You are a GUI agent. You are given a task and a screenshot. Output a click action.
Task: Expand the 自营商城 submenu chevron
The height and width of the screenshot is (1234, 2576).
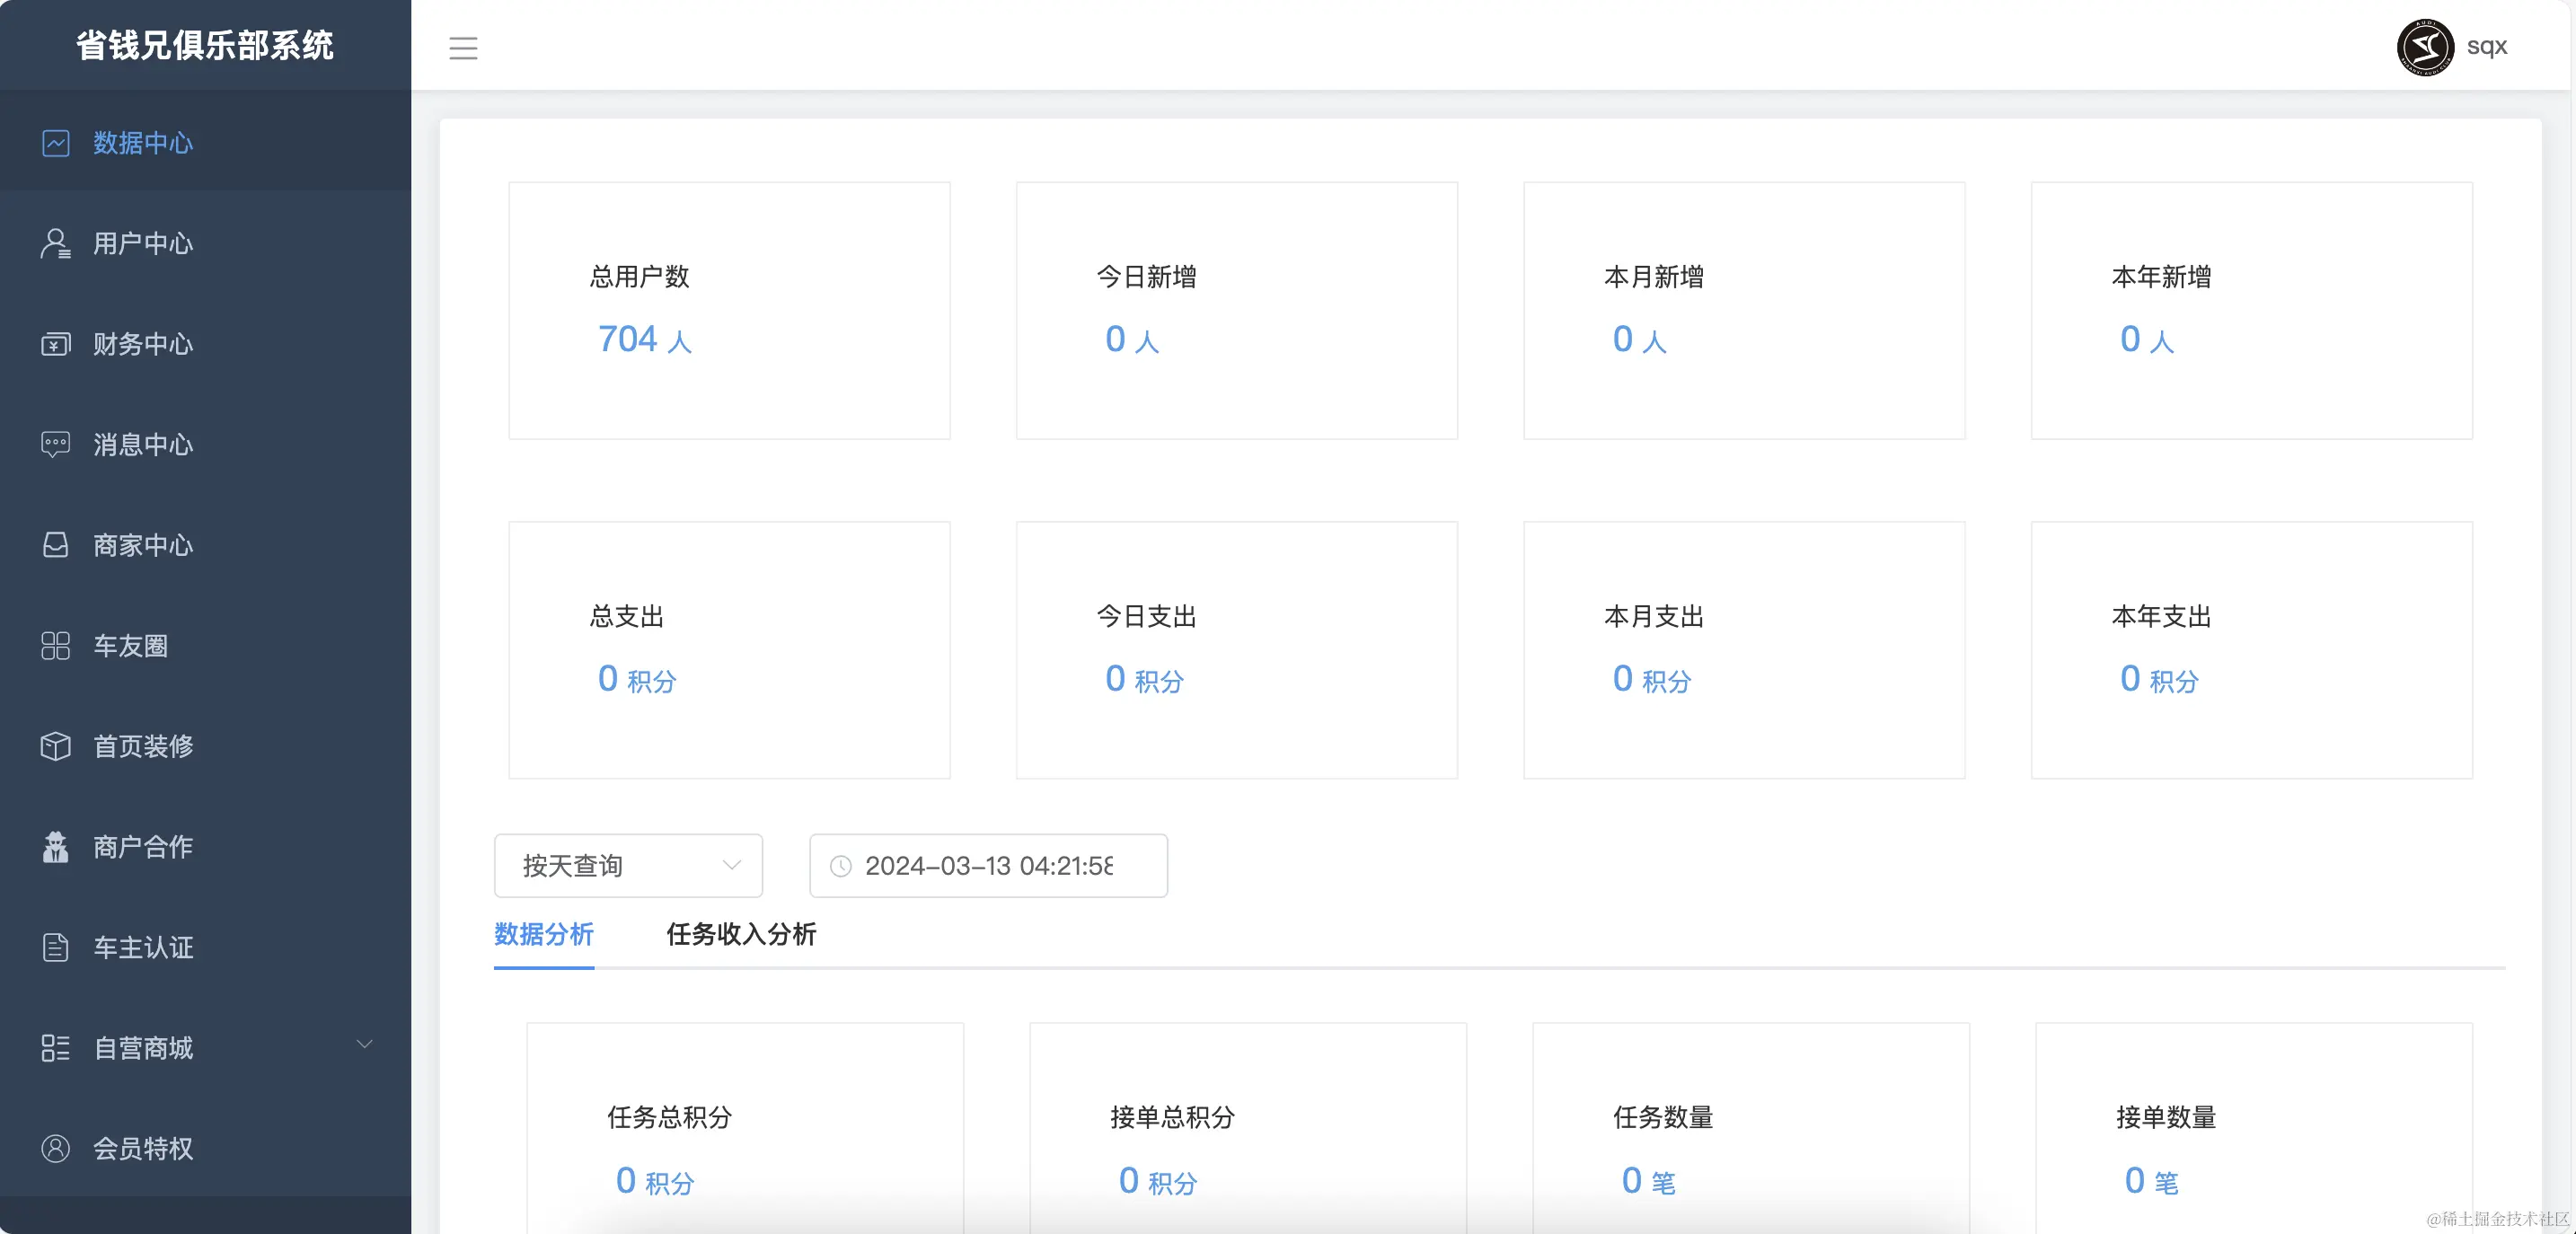pos(365,1044)
